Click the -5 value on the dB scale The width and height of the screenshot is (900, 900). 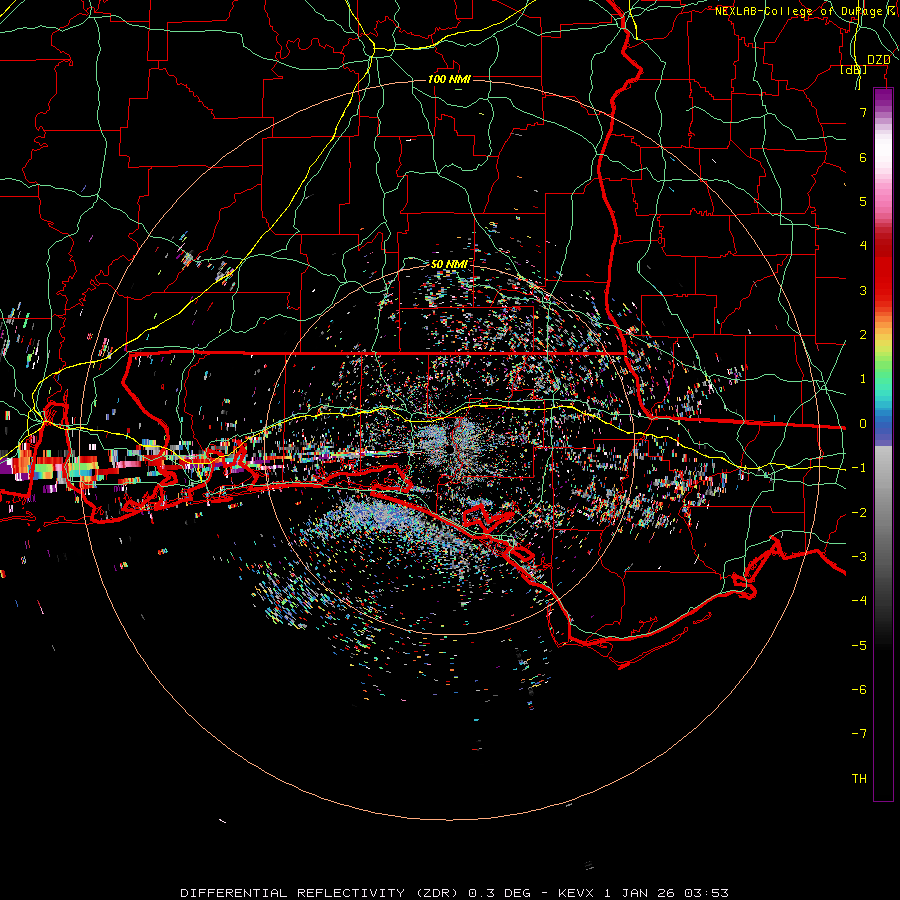pyautogui.click(x=859, y=646)
